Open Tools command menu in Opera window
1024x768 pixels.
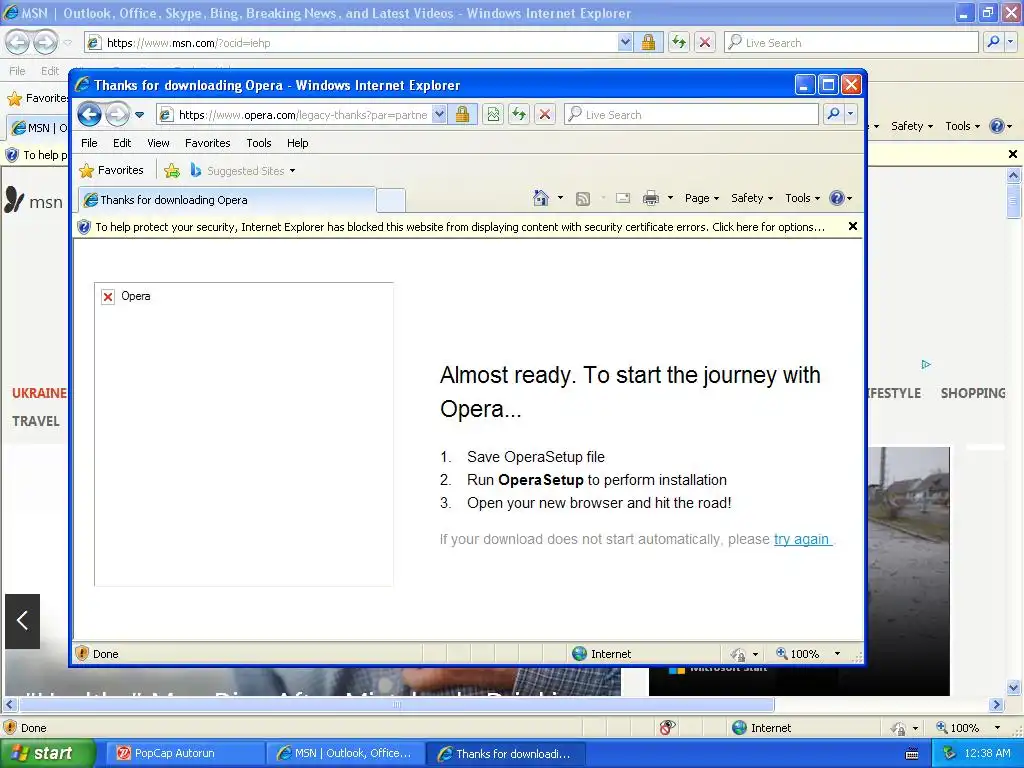click(802, 198)
